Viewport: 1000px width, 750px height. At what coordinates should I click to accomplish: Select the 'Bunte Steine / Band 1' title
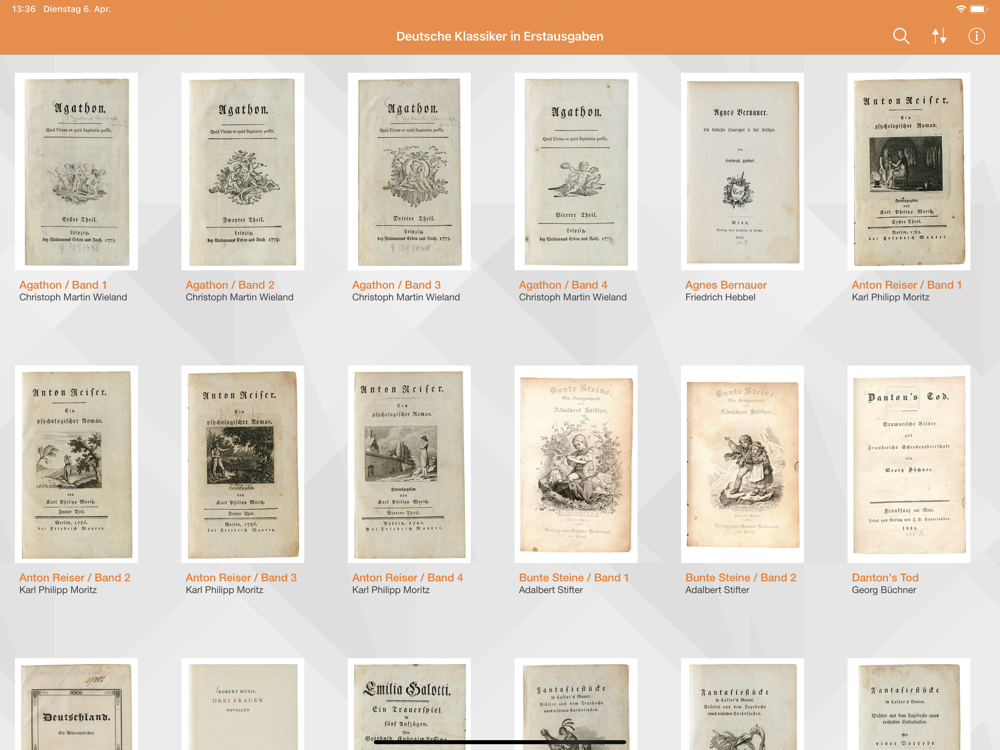tap(573, 578)
